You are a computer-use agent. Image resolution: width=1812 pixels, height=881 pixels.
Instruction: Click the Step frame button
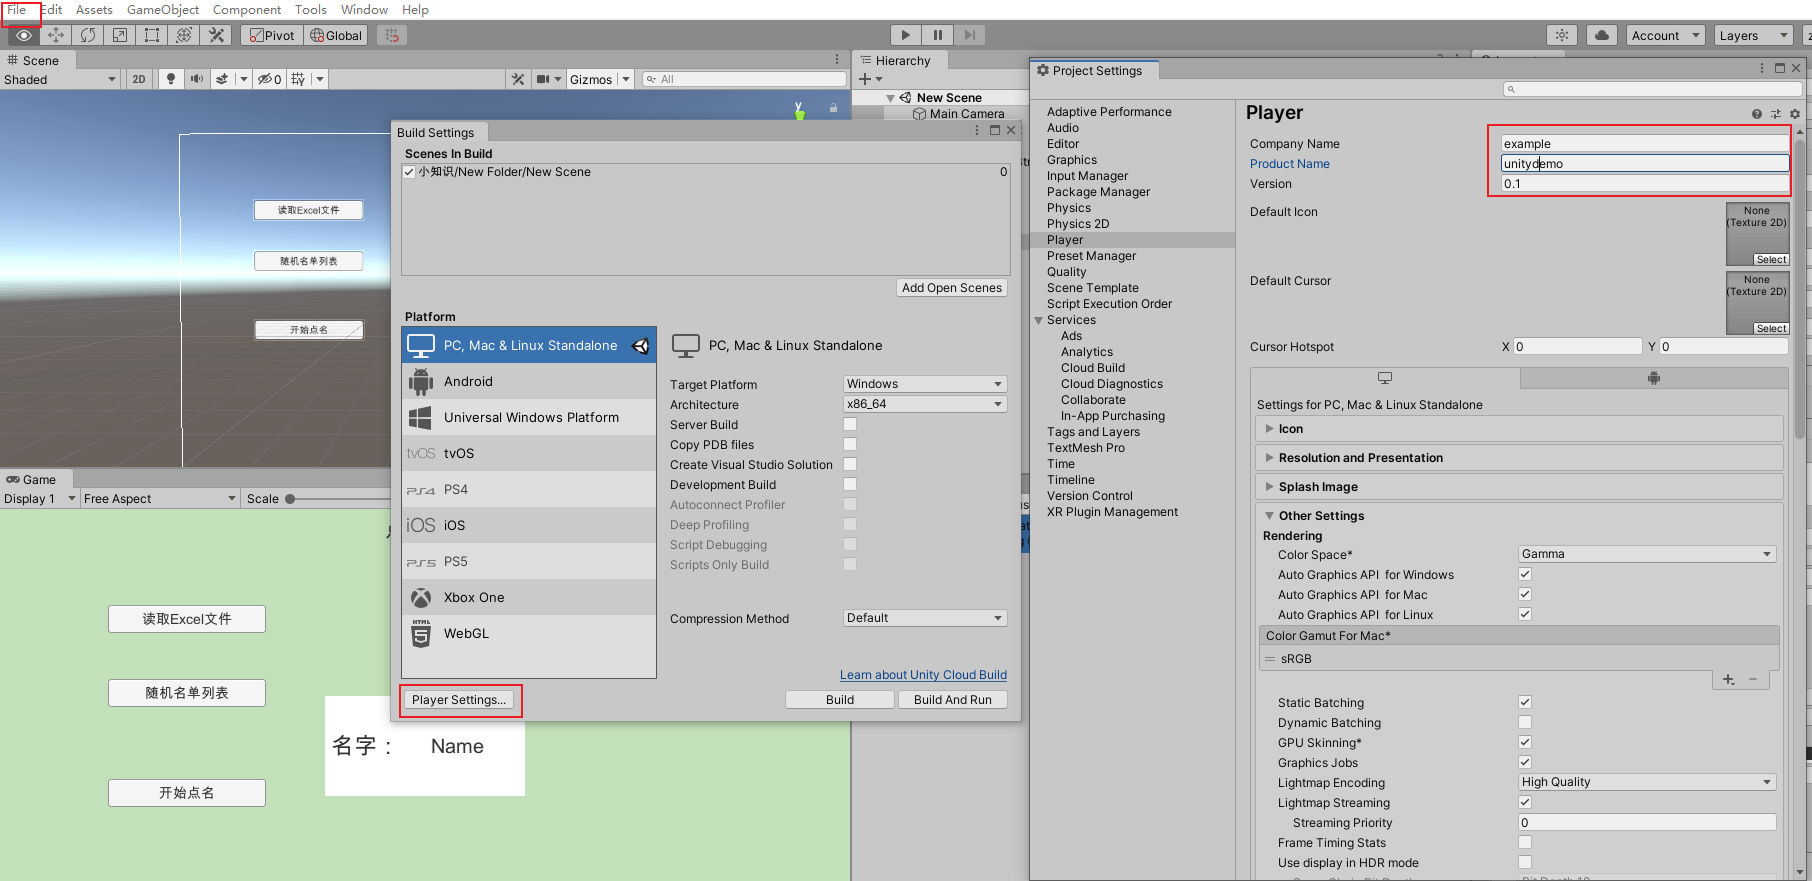[969, 35]
